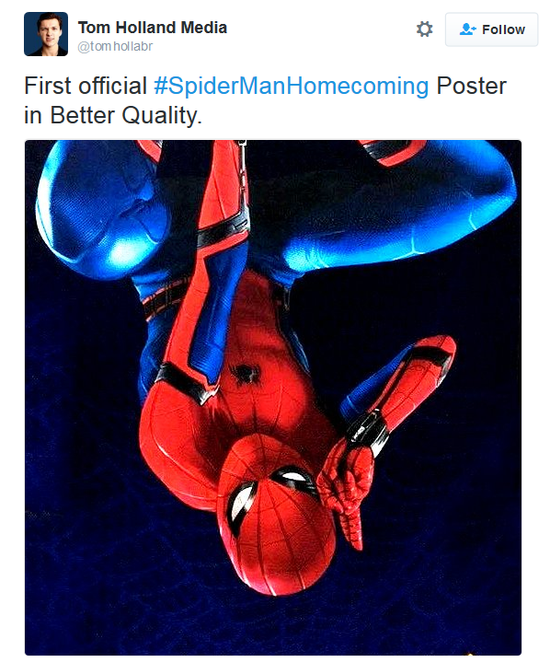Image resolution: width=550 pixels, height=662 pixels.
Task: Click the red boot at poster top
Action: point(393,152)
